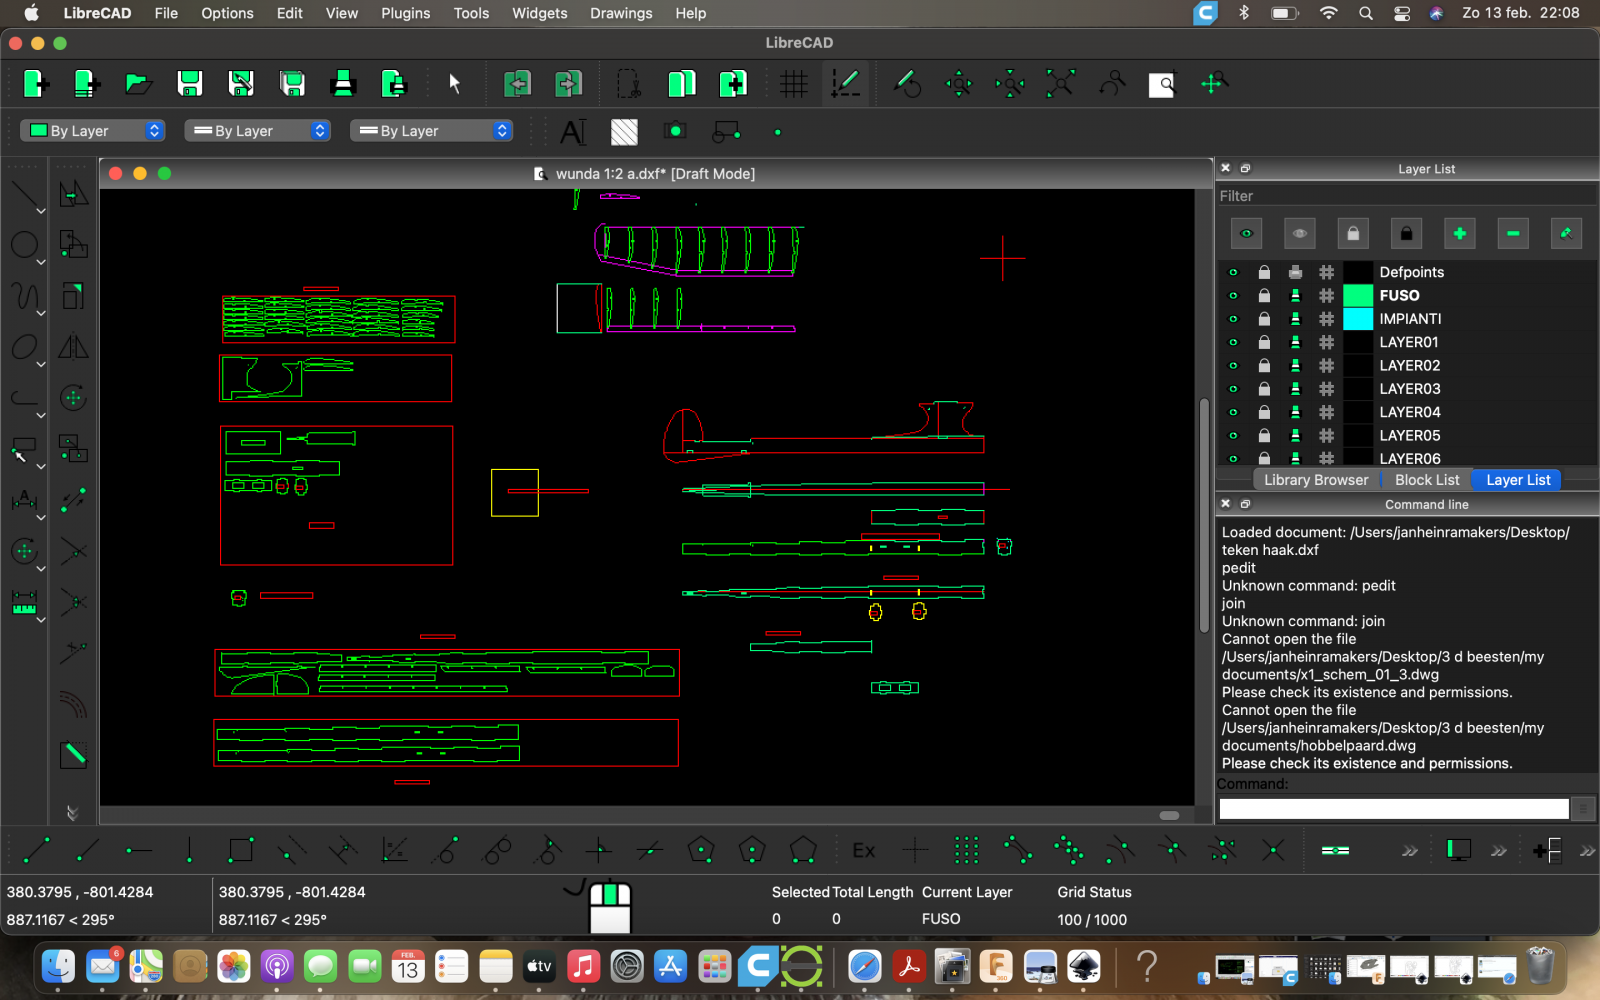Click the Auto Zoom icon
Viewport: 1600px width, 1000px height.
click(1060, 84)
